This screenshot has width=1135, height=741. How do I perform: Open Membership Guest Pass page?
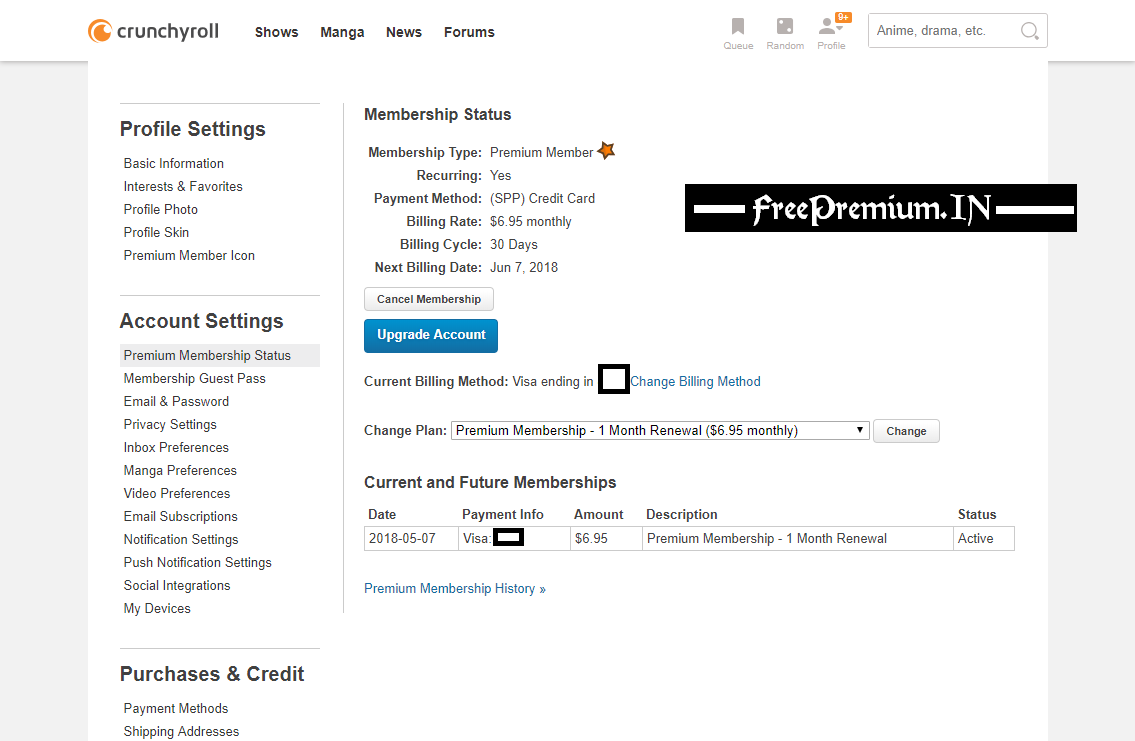tap(195, 378)
